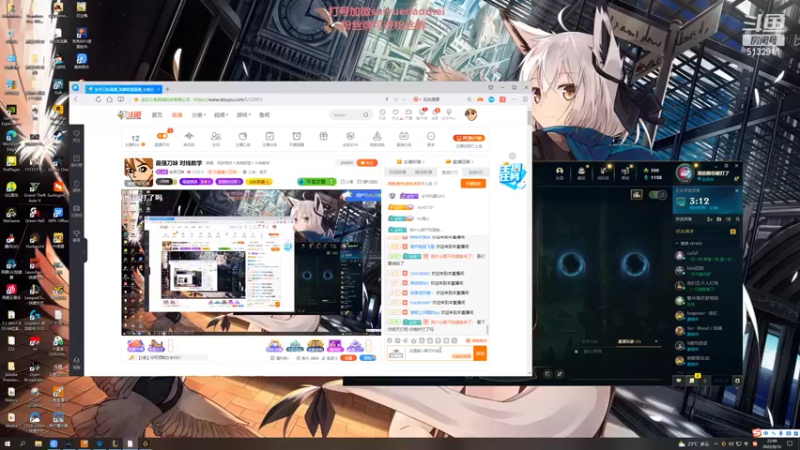Click the search magnifier in Douyu header
Viewport: 800px width, 450px height.
pyautogui.click(x=366, y=115)
